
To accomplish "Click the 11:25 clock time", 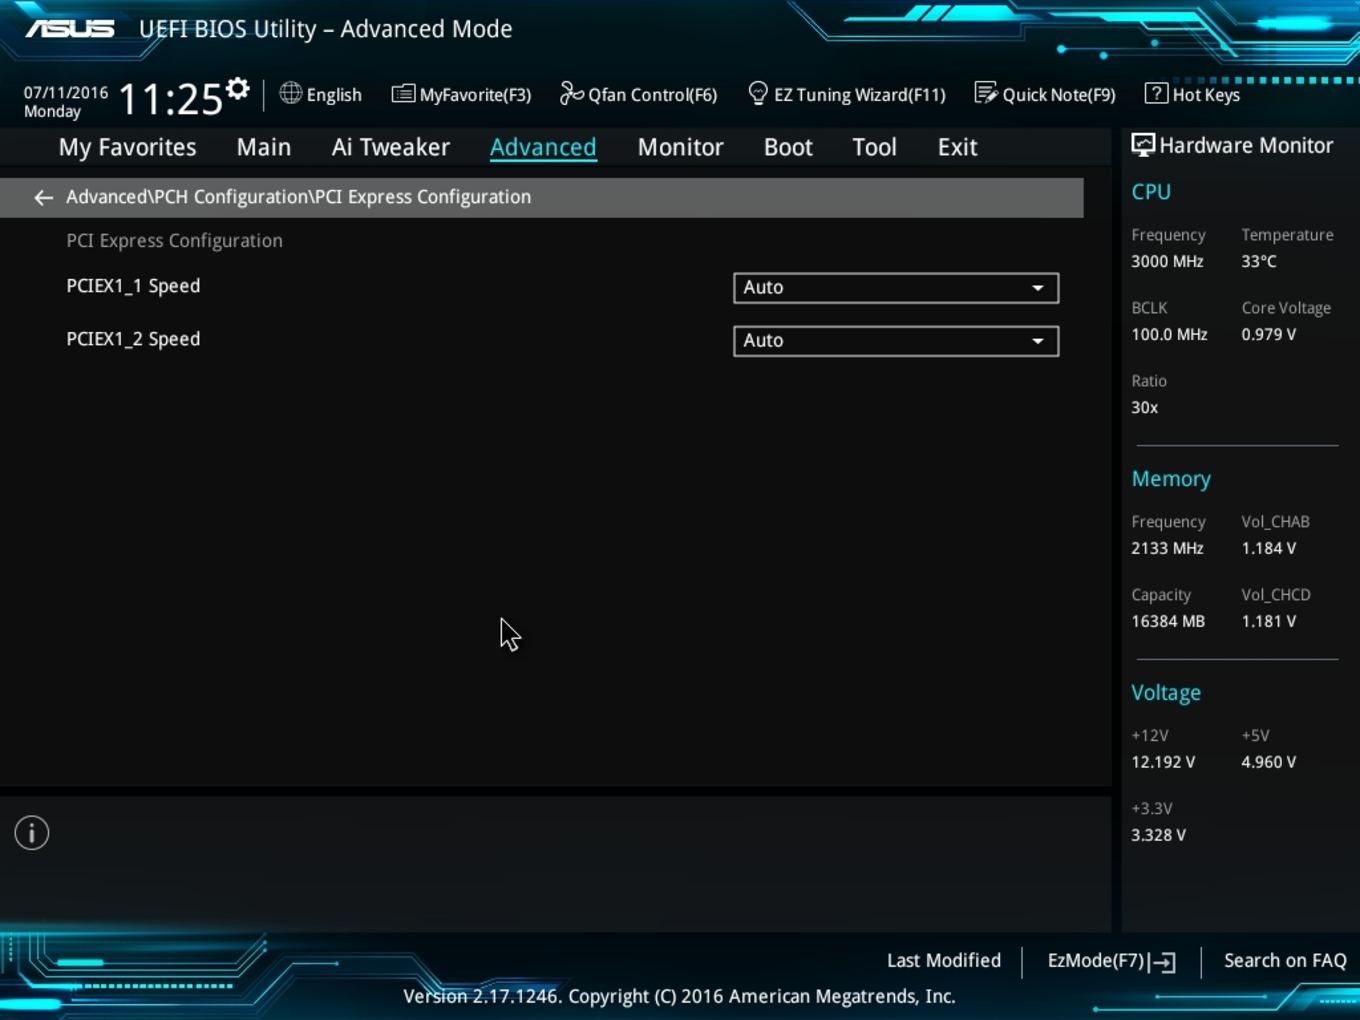I will [x=170, y=99].
